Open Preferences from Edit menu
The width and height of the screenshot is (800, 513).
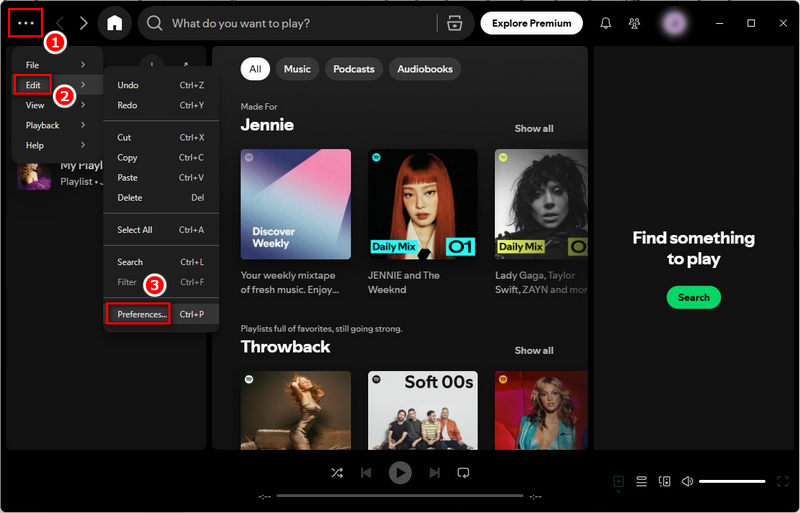click(161, 314)
